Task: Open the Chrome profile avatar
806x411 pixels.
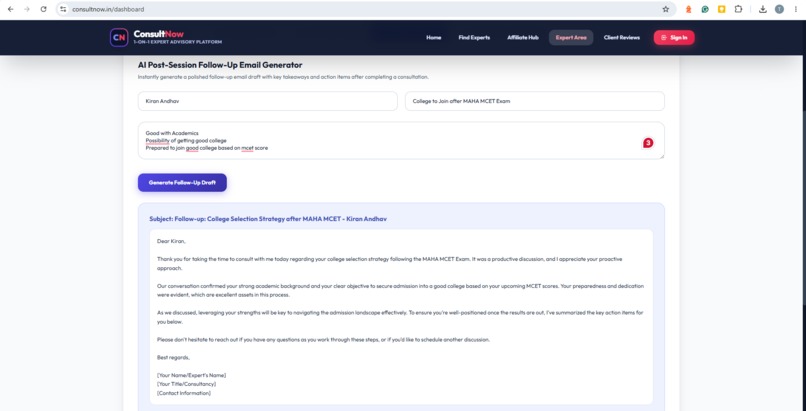Action: point(779,9)
